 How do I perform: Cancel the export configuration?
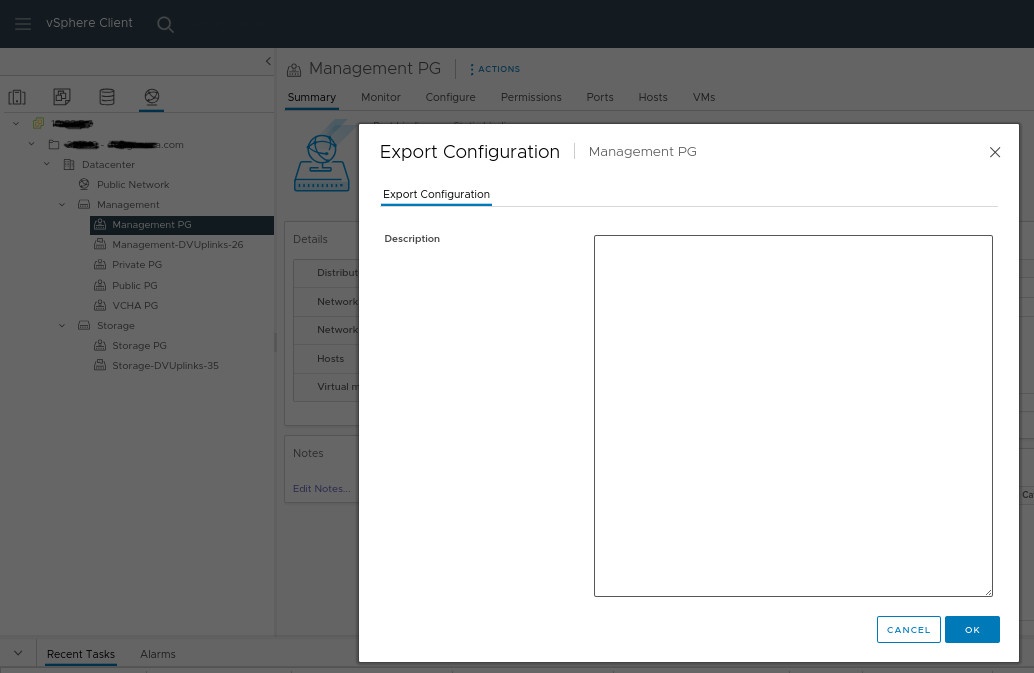908,630
